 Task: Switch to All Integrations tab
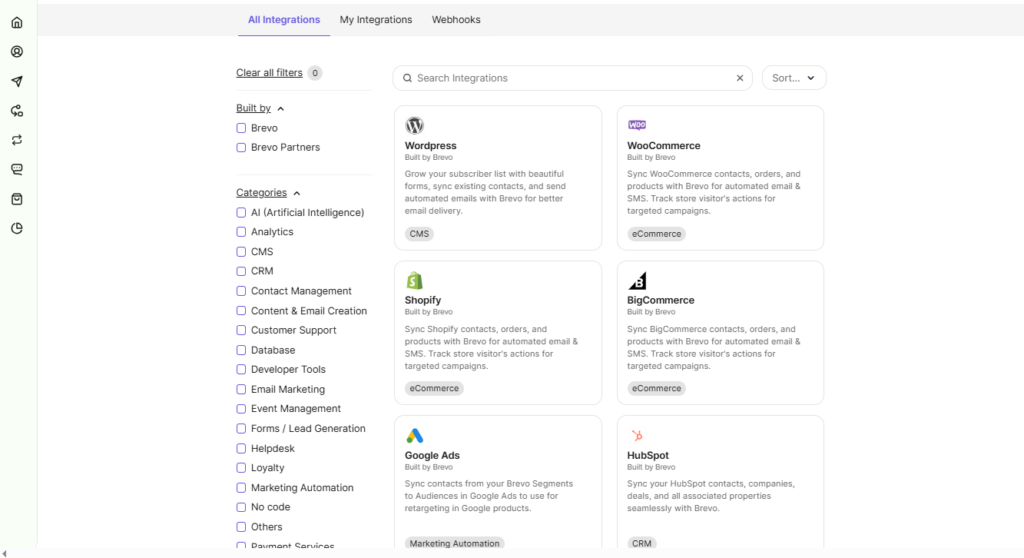pyautogui.click(x=284, y=20)
